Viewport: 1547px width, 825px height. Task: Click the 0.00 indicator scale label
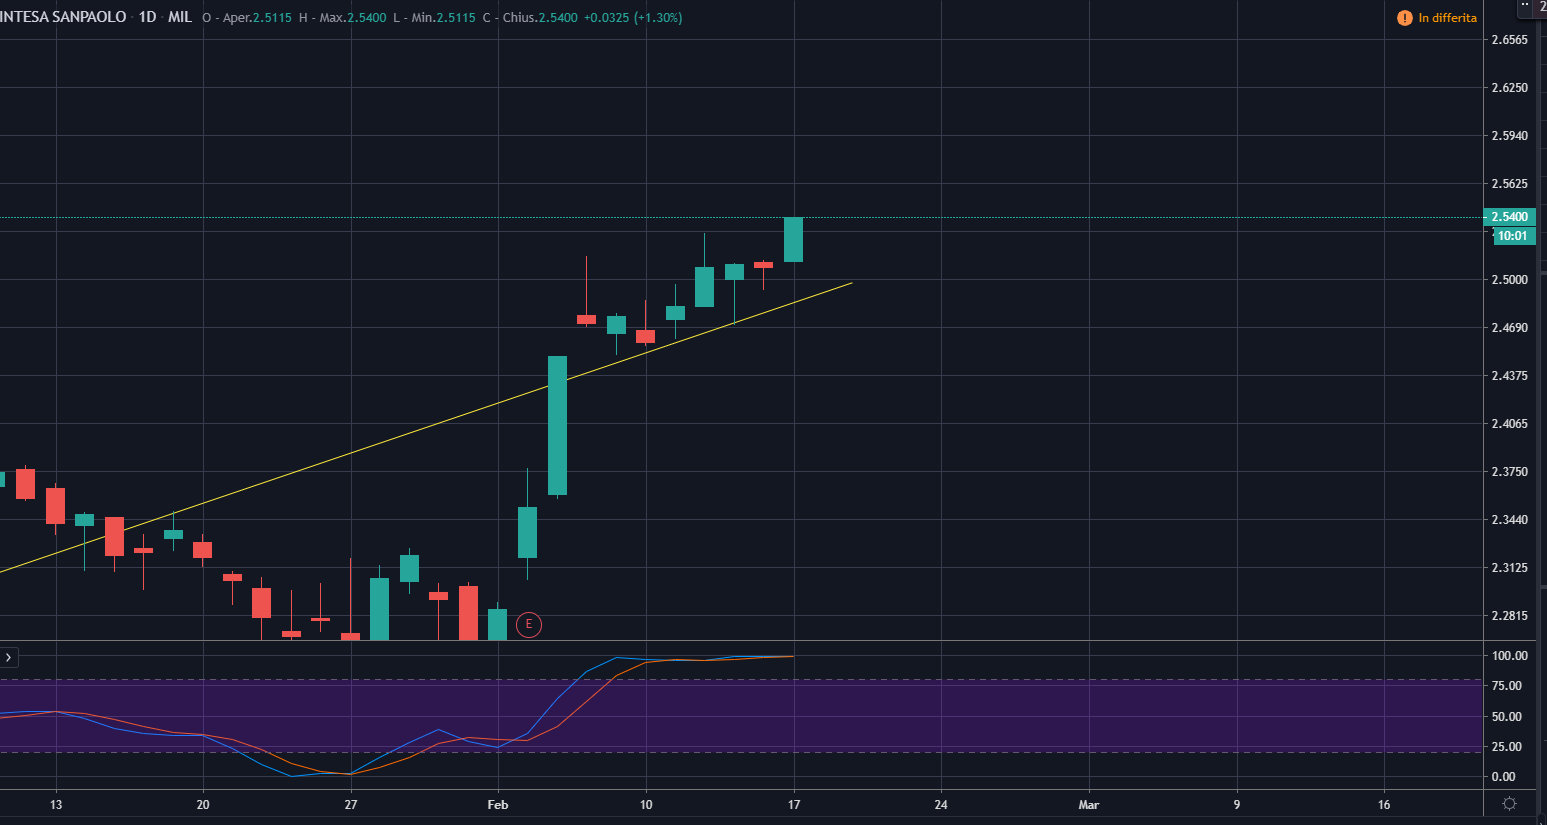coord(1503,777)
